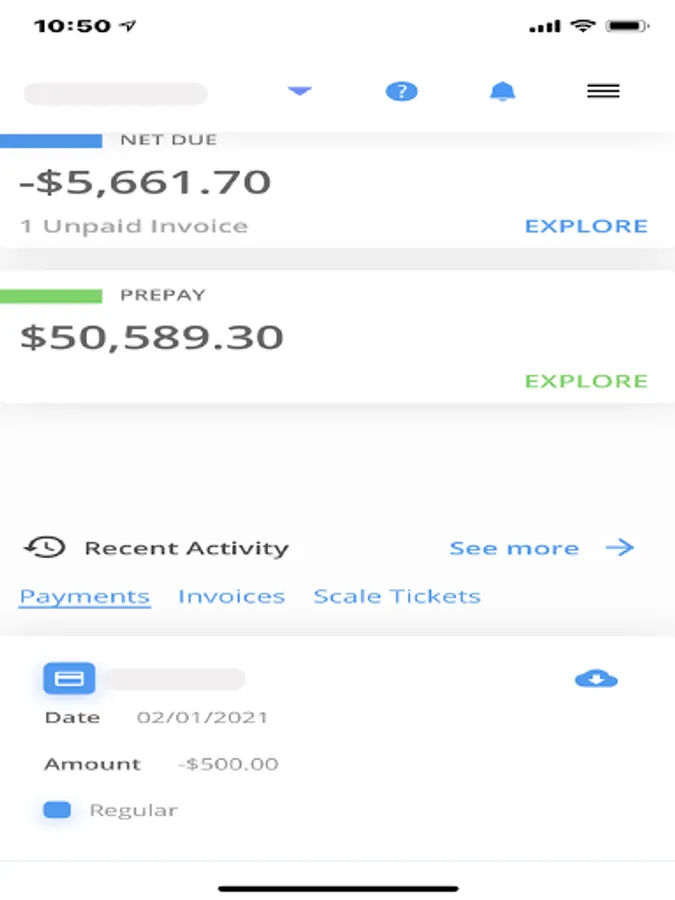This screenshot has width=675, height=900.
Task: Download payment via cloud icon
Action: click(596, 680)
